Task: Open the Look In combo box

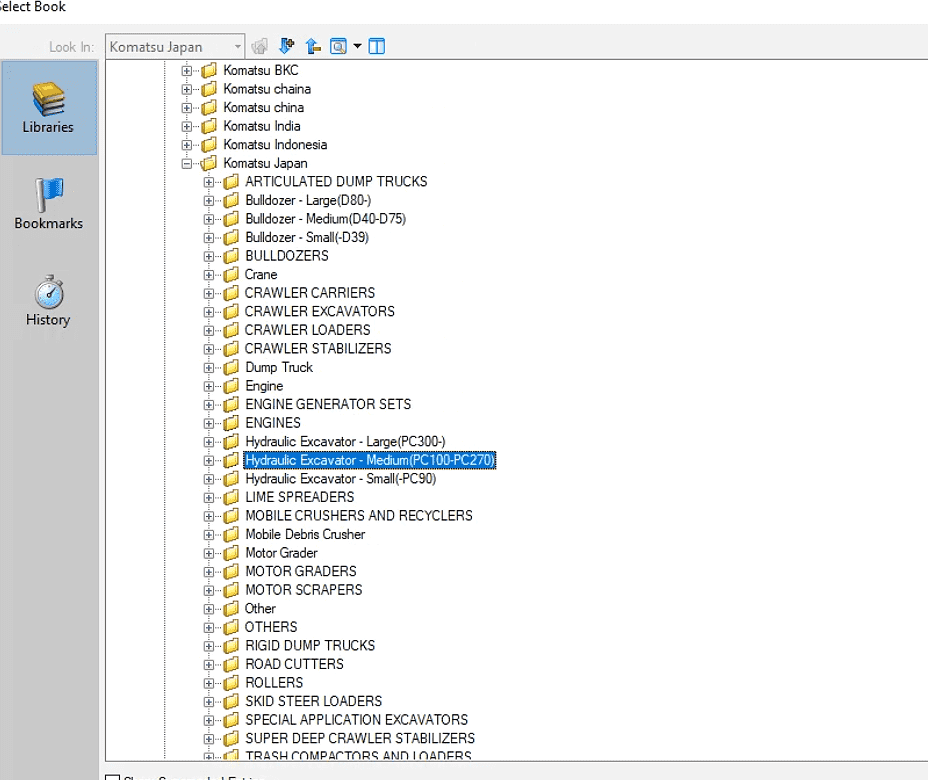Action: (175, 47)
